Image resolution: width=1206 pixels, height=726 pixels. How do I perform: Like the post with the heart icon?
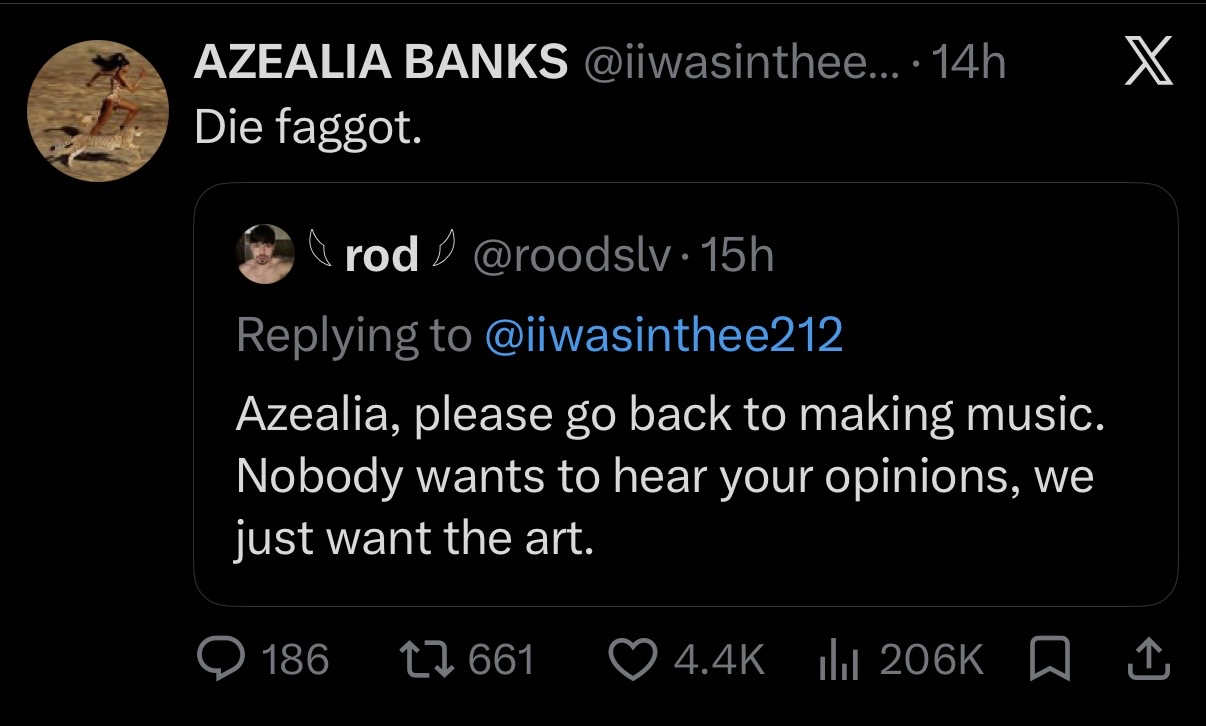635,660
